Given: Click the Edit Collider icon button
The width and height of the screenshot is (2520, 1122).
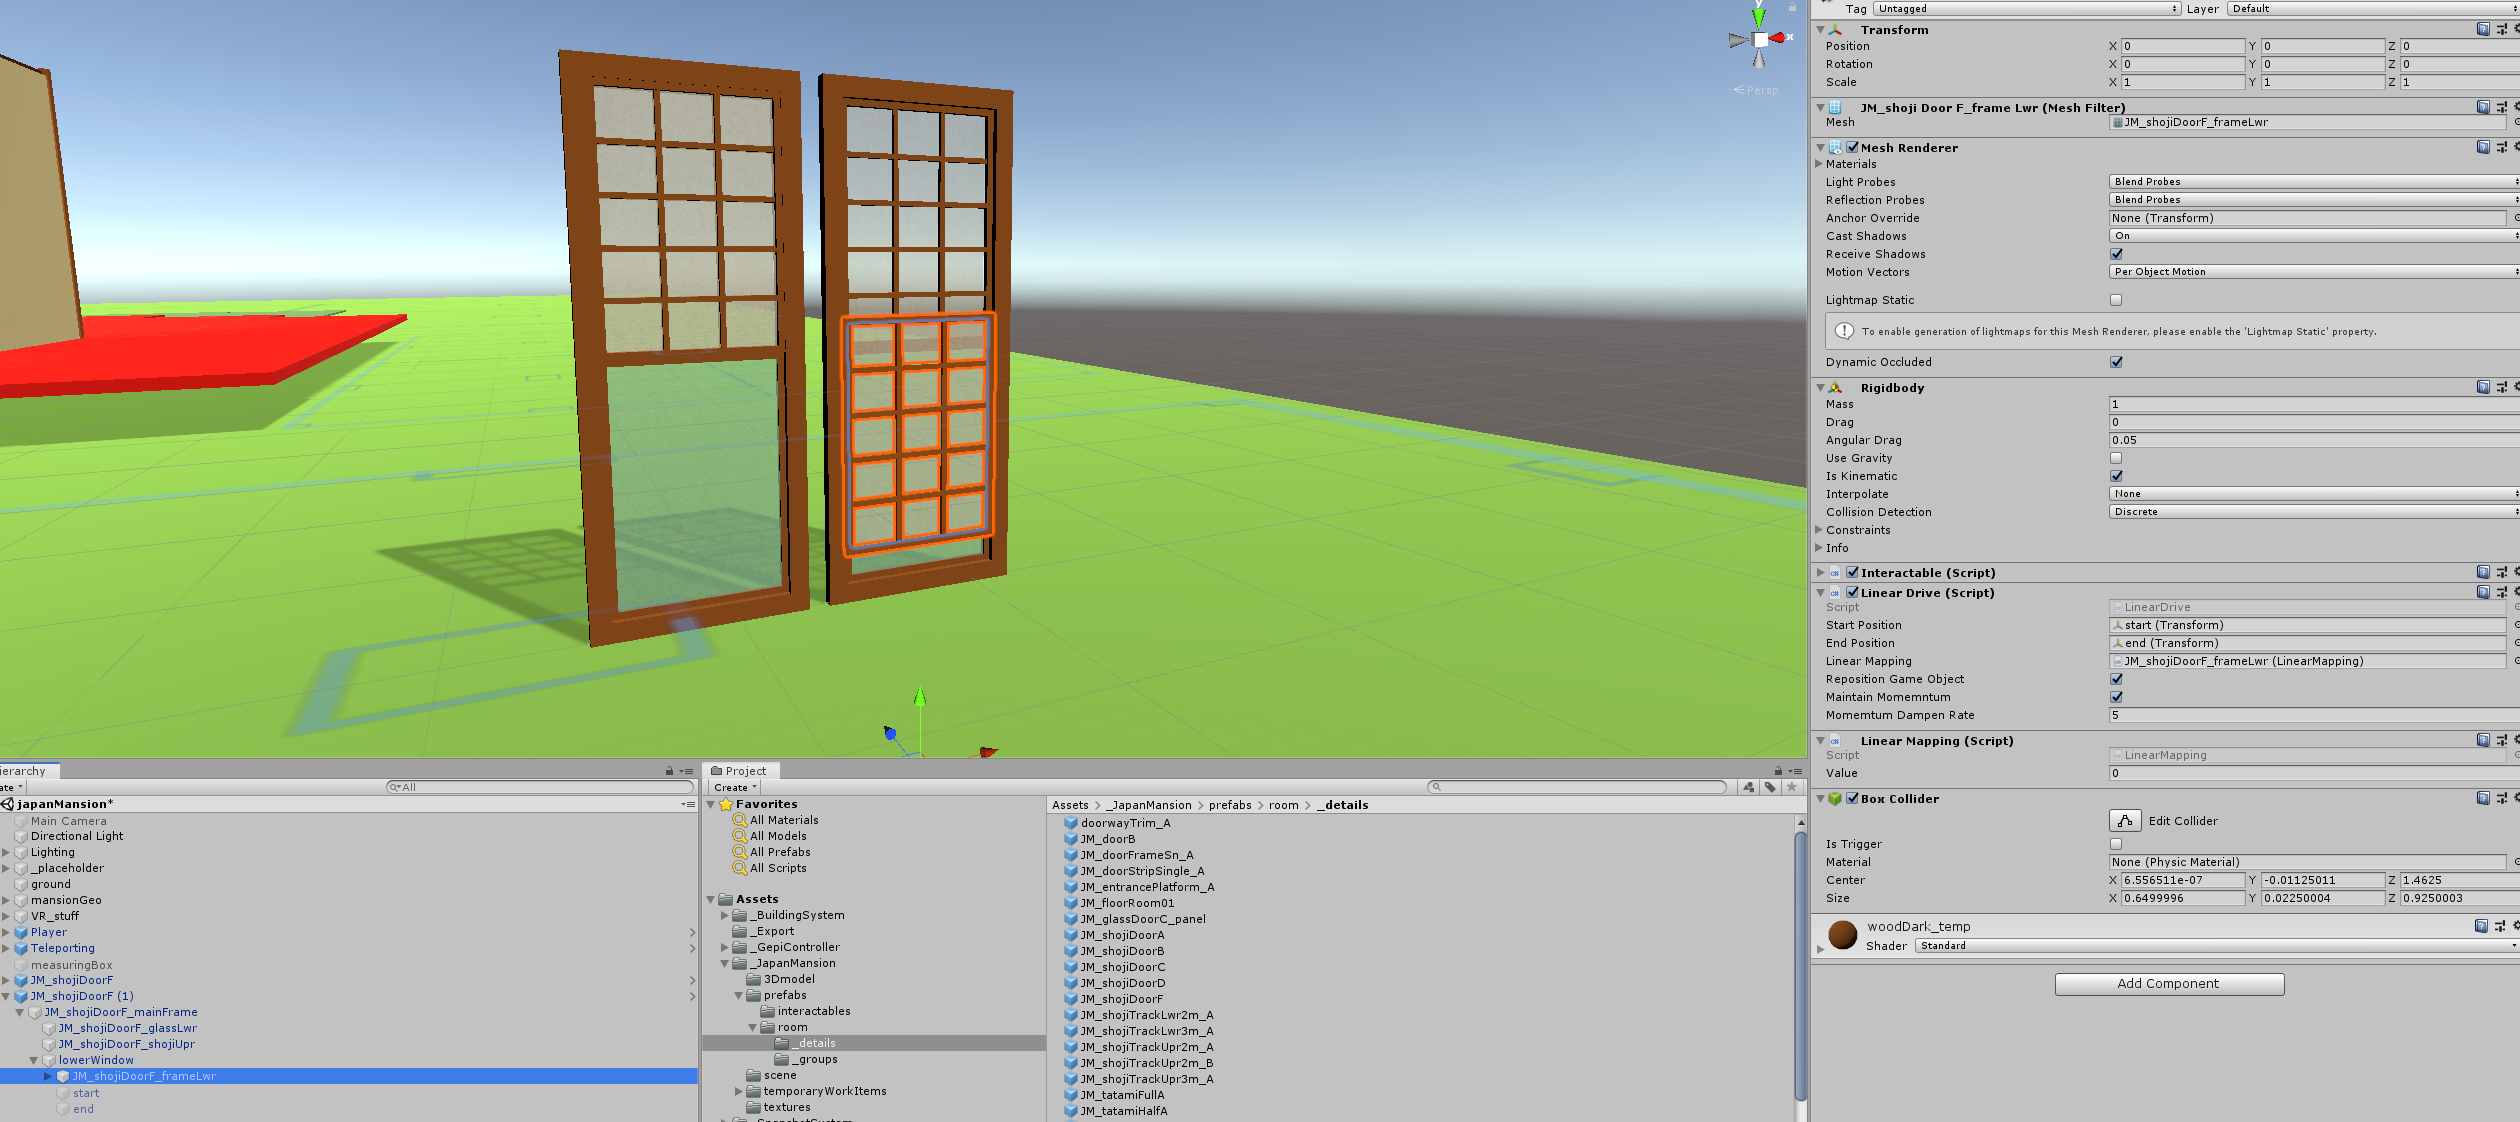Looking at the screenshot, I should pyautogui.click(x=2125, y=821).
